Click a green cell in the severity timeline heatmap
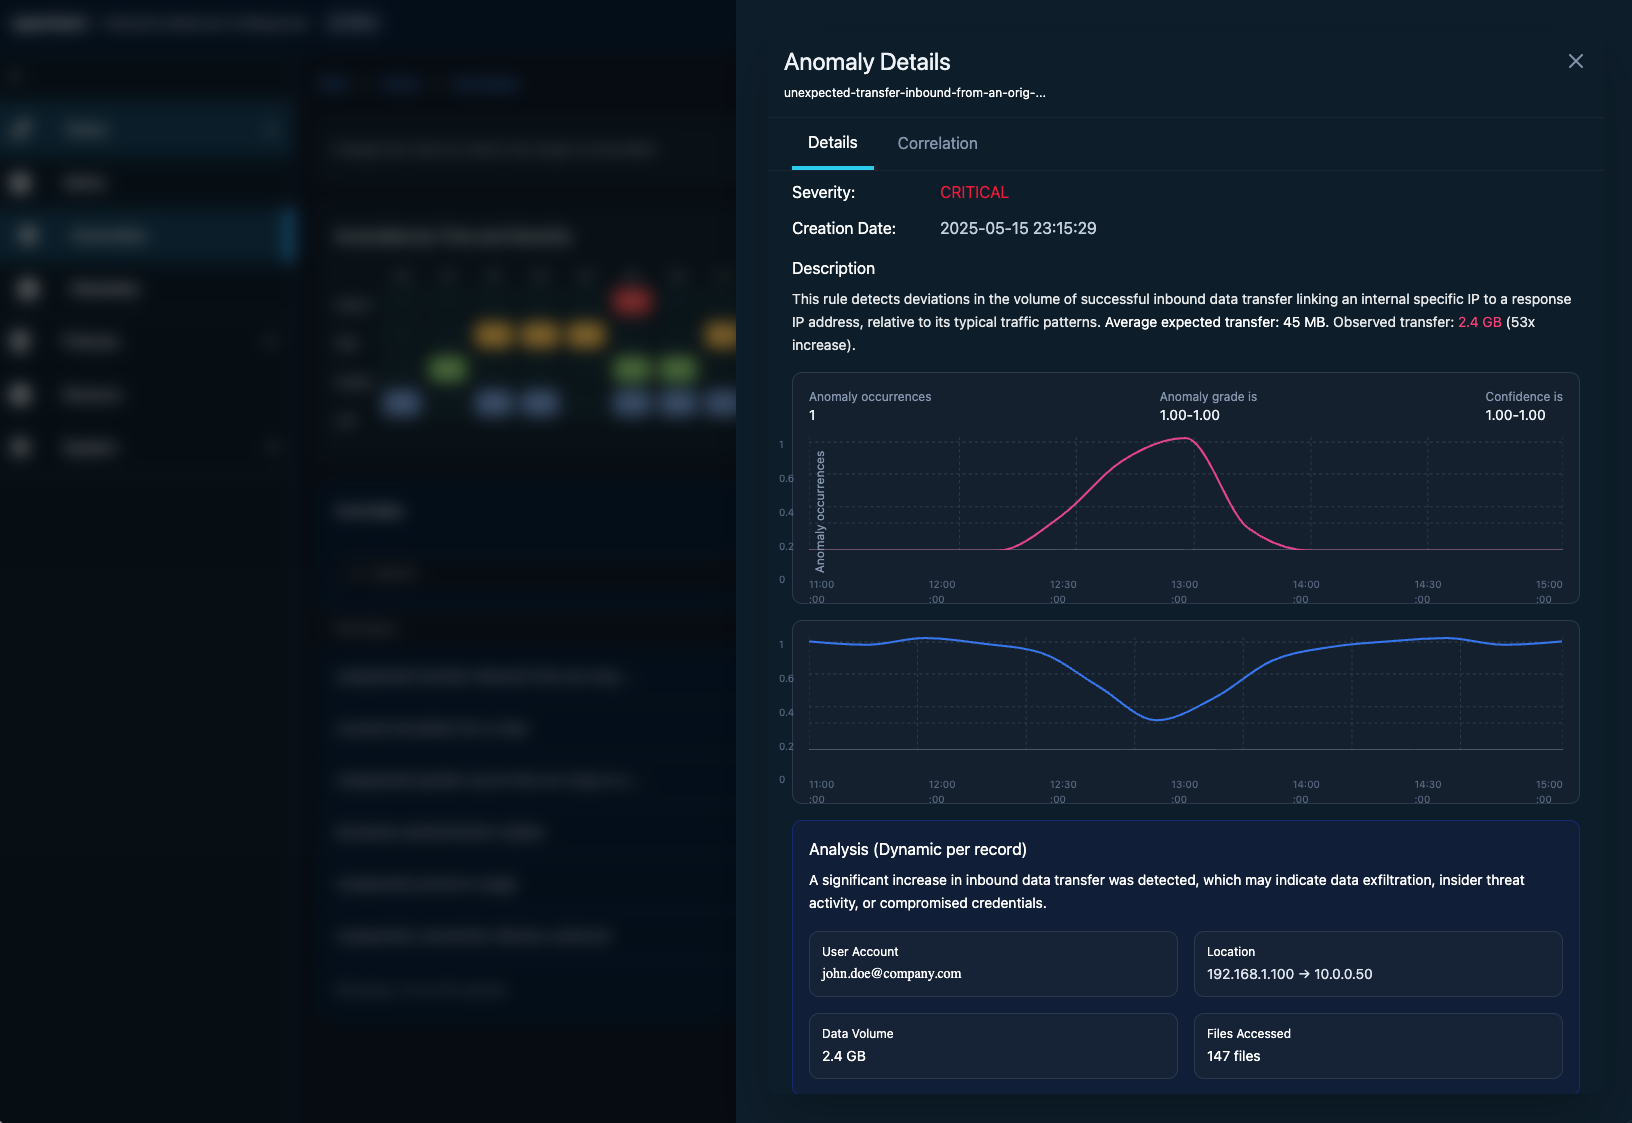Screen dimensions: 1632x1123 click(449, 369)
